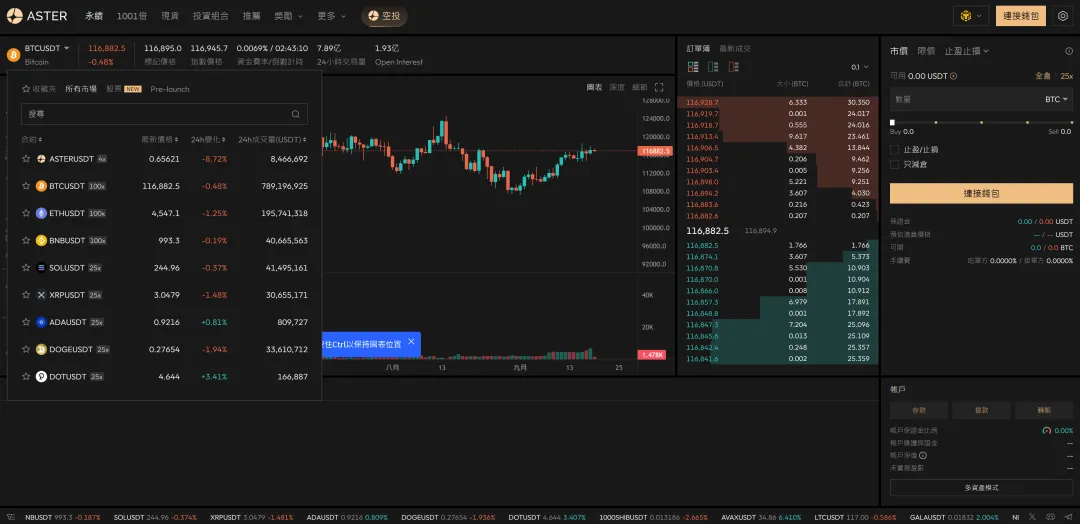Image resolution: width=1080 pixels, height=524 pixels.
Task: Open the settings gear icon
Action: [1063, 15]
